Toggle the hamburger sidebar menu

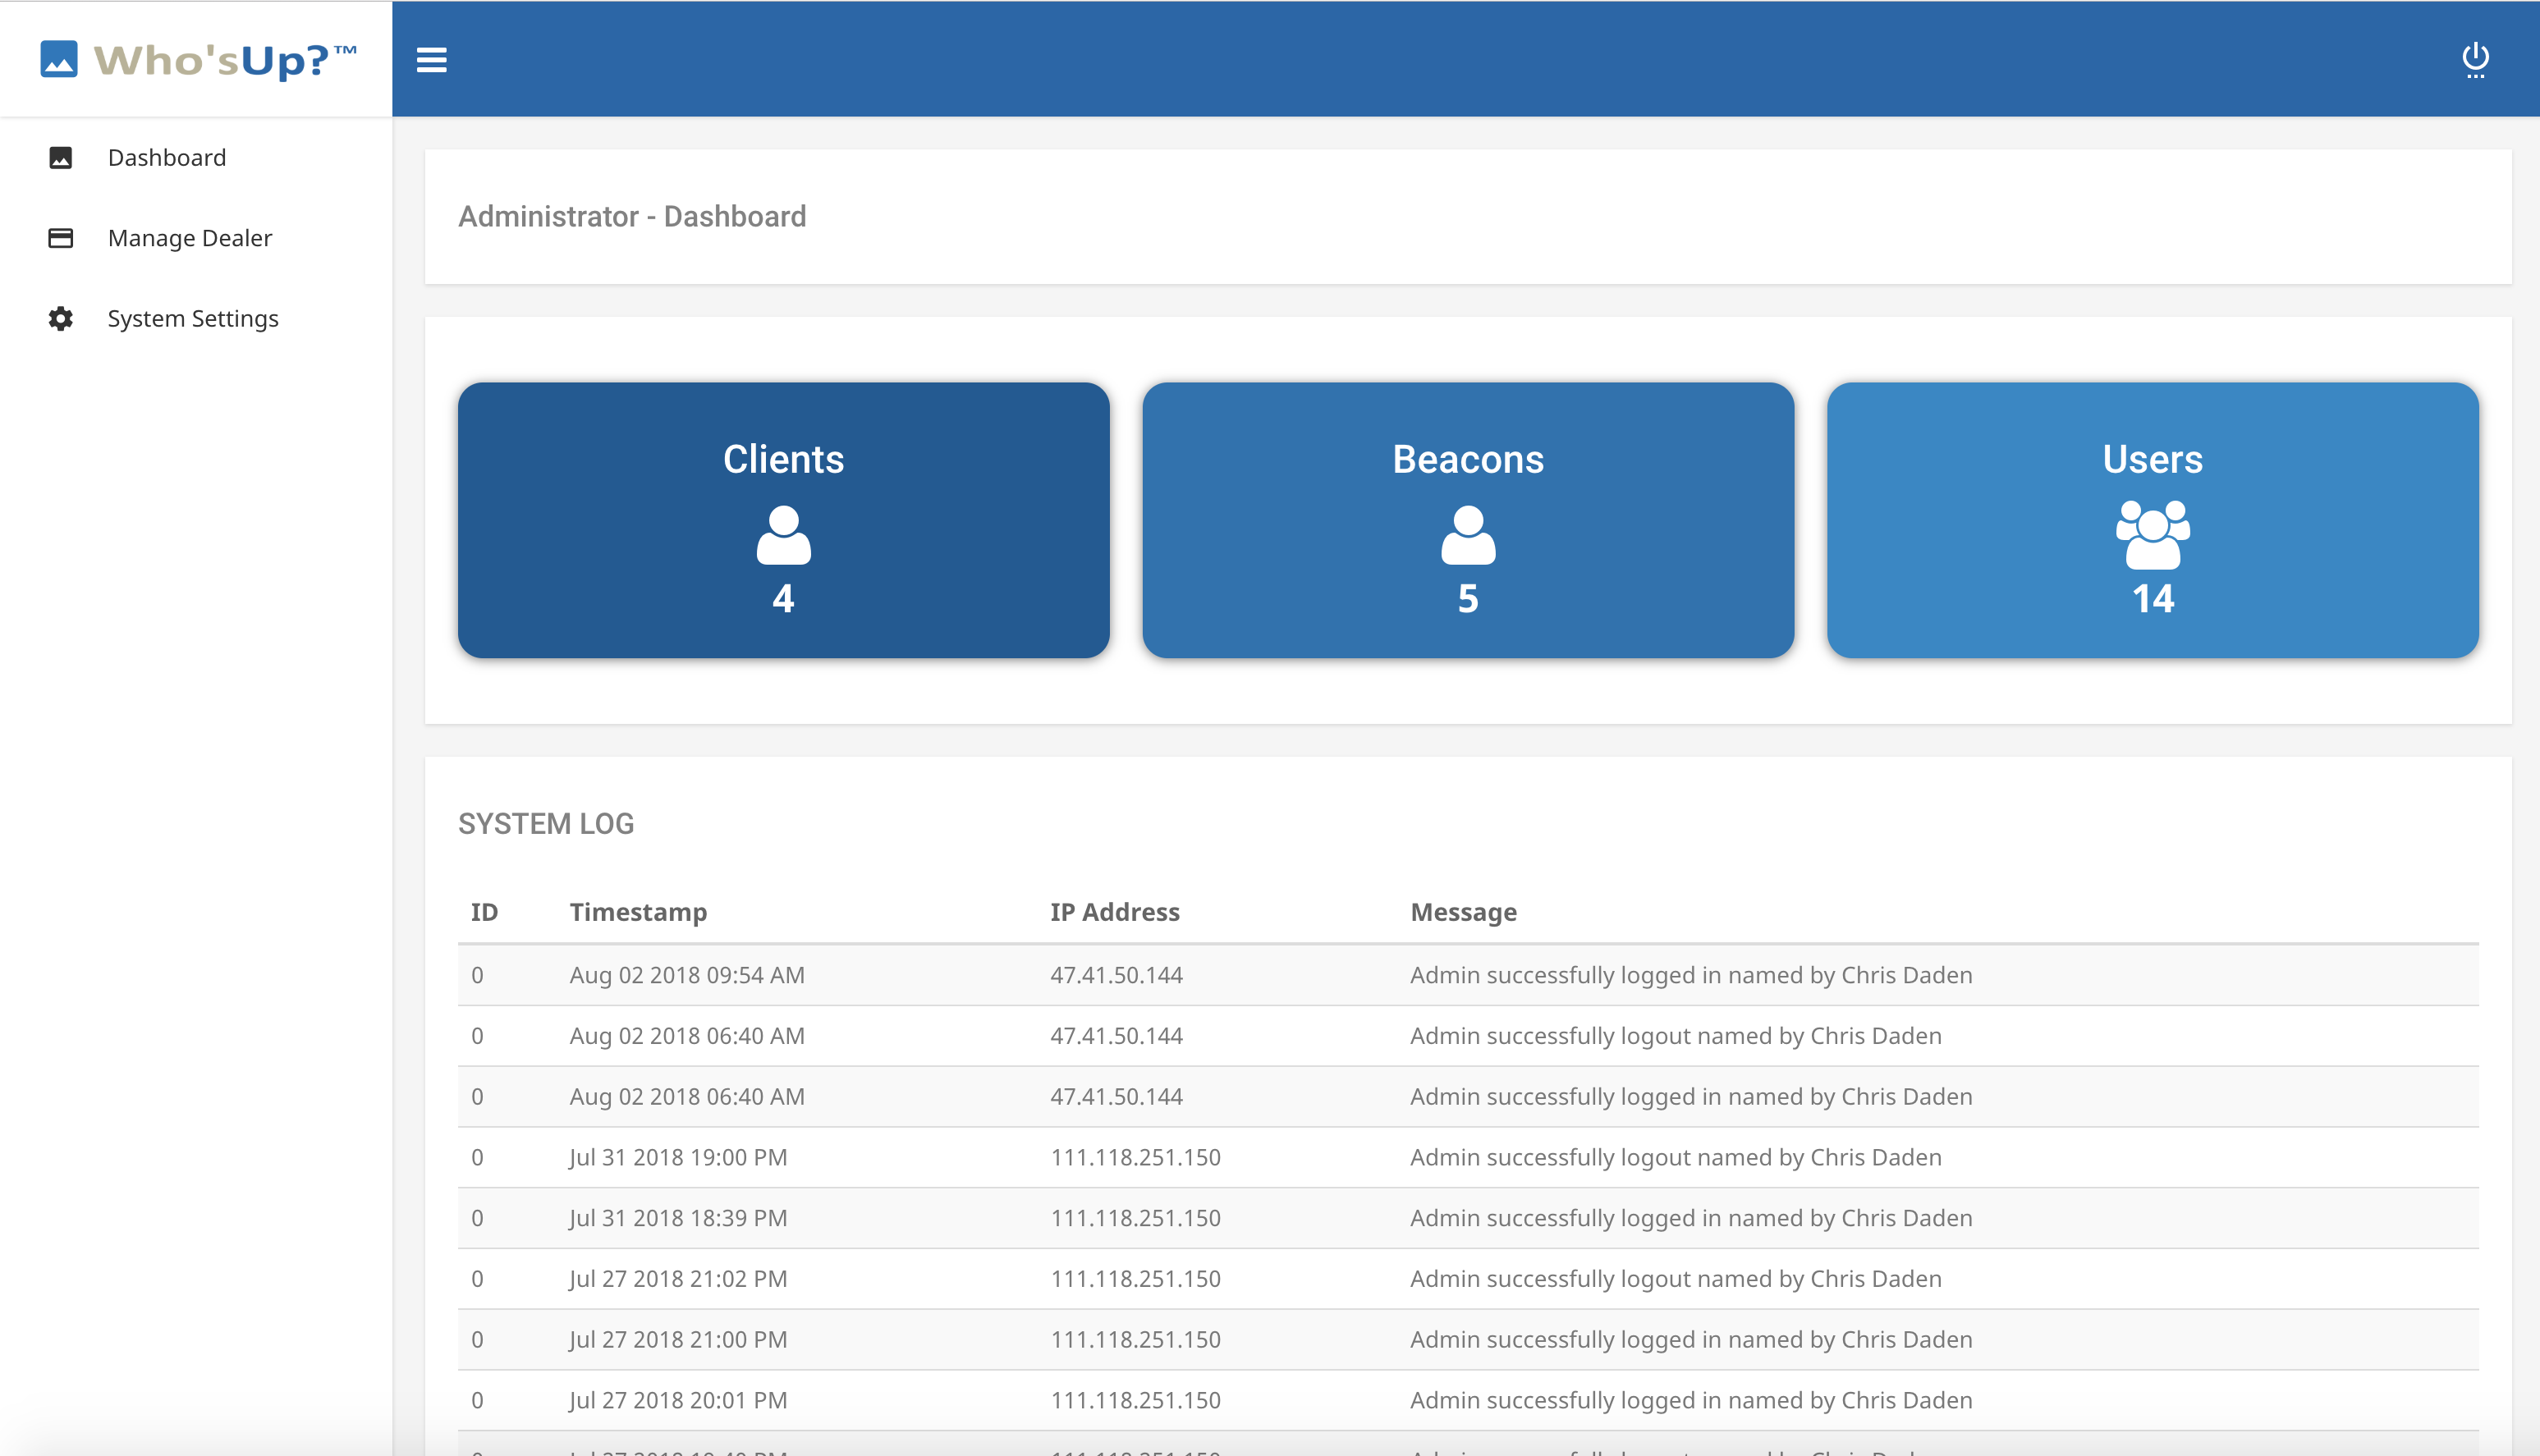tap(431, 60)
